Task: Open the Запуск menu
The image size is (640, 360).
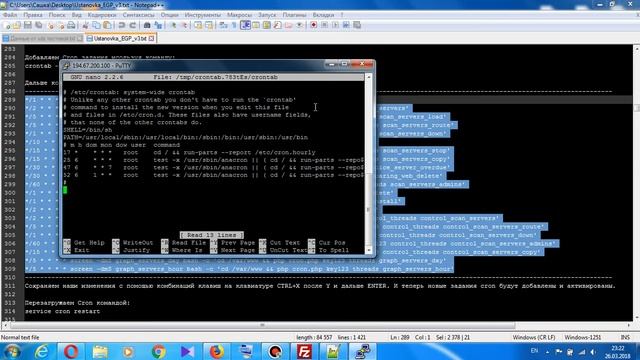Action: (267, 15)
